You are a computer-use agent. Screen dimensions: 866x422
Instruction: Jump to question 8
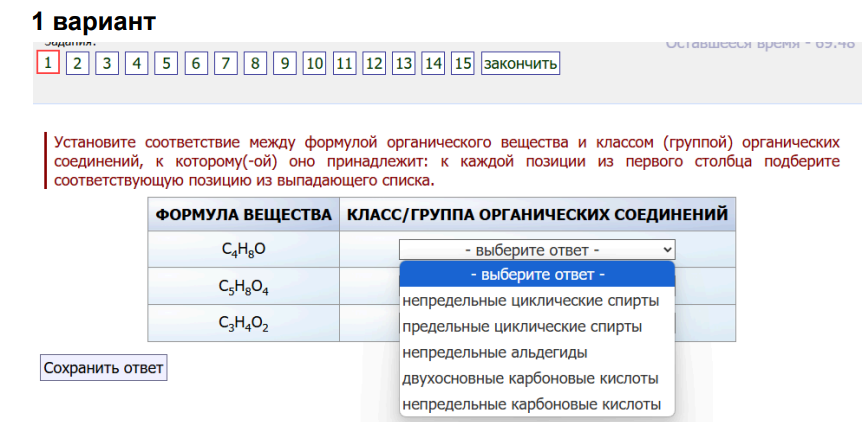256,64
